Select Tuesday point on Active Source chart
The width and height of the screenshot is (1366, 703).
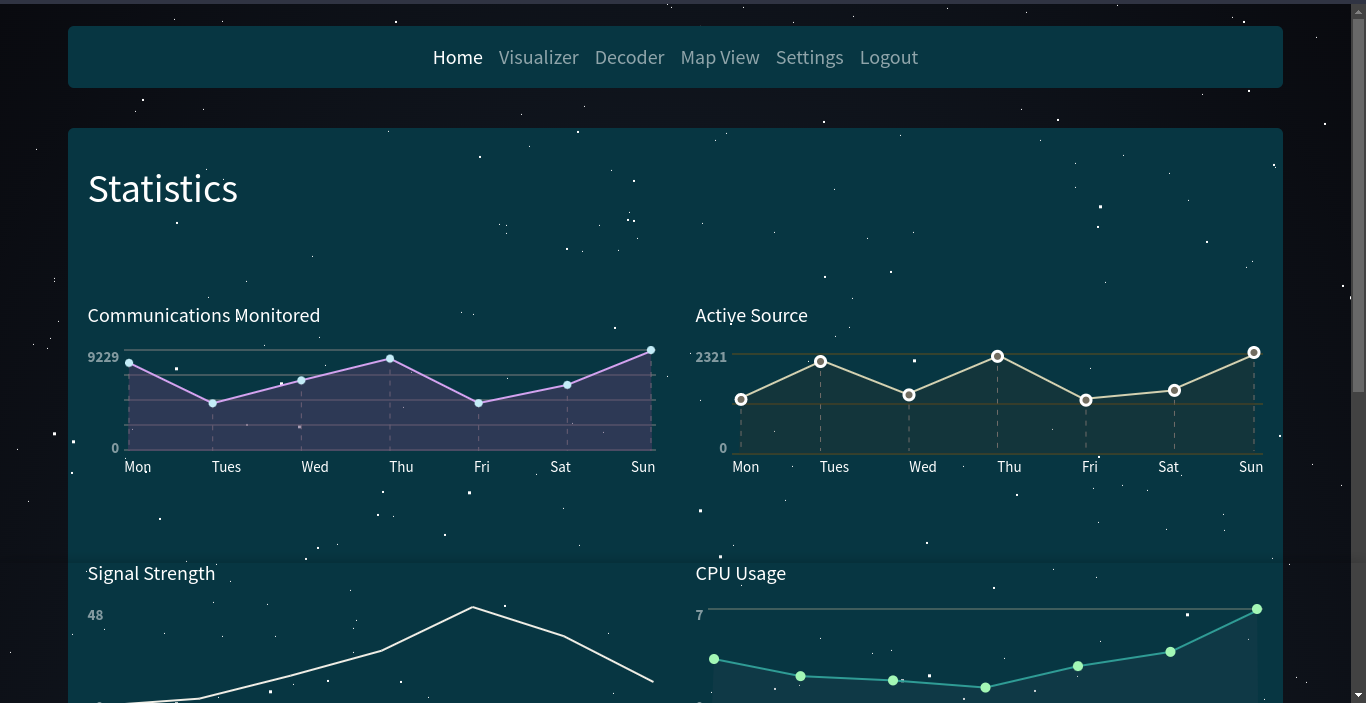pyautogui.click(x=821, y=361)
